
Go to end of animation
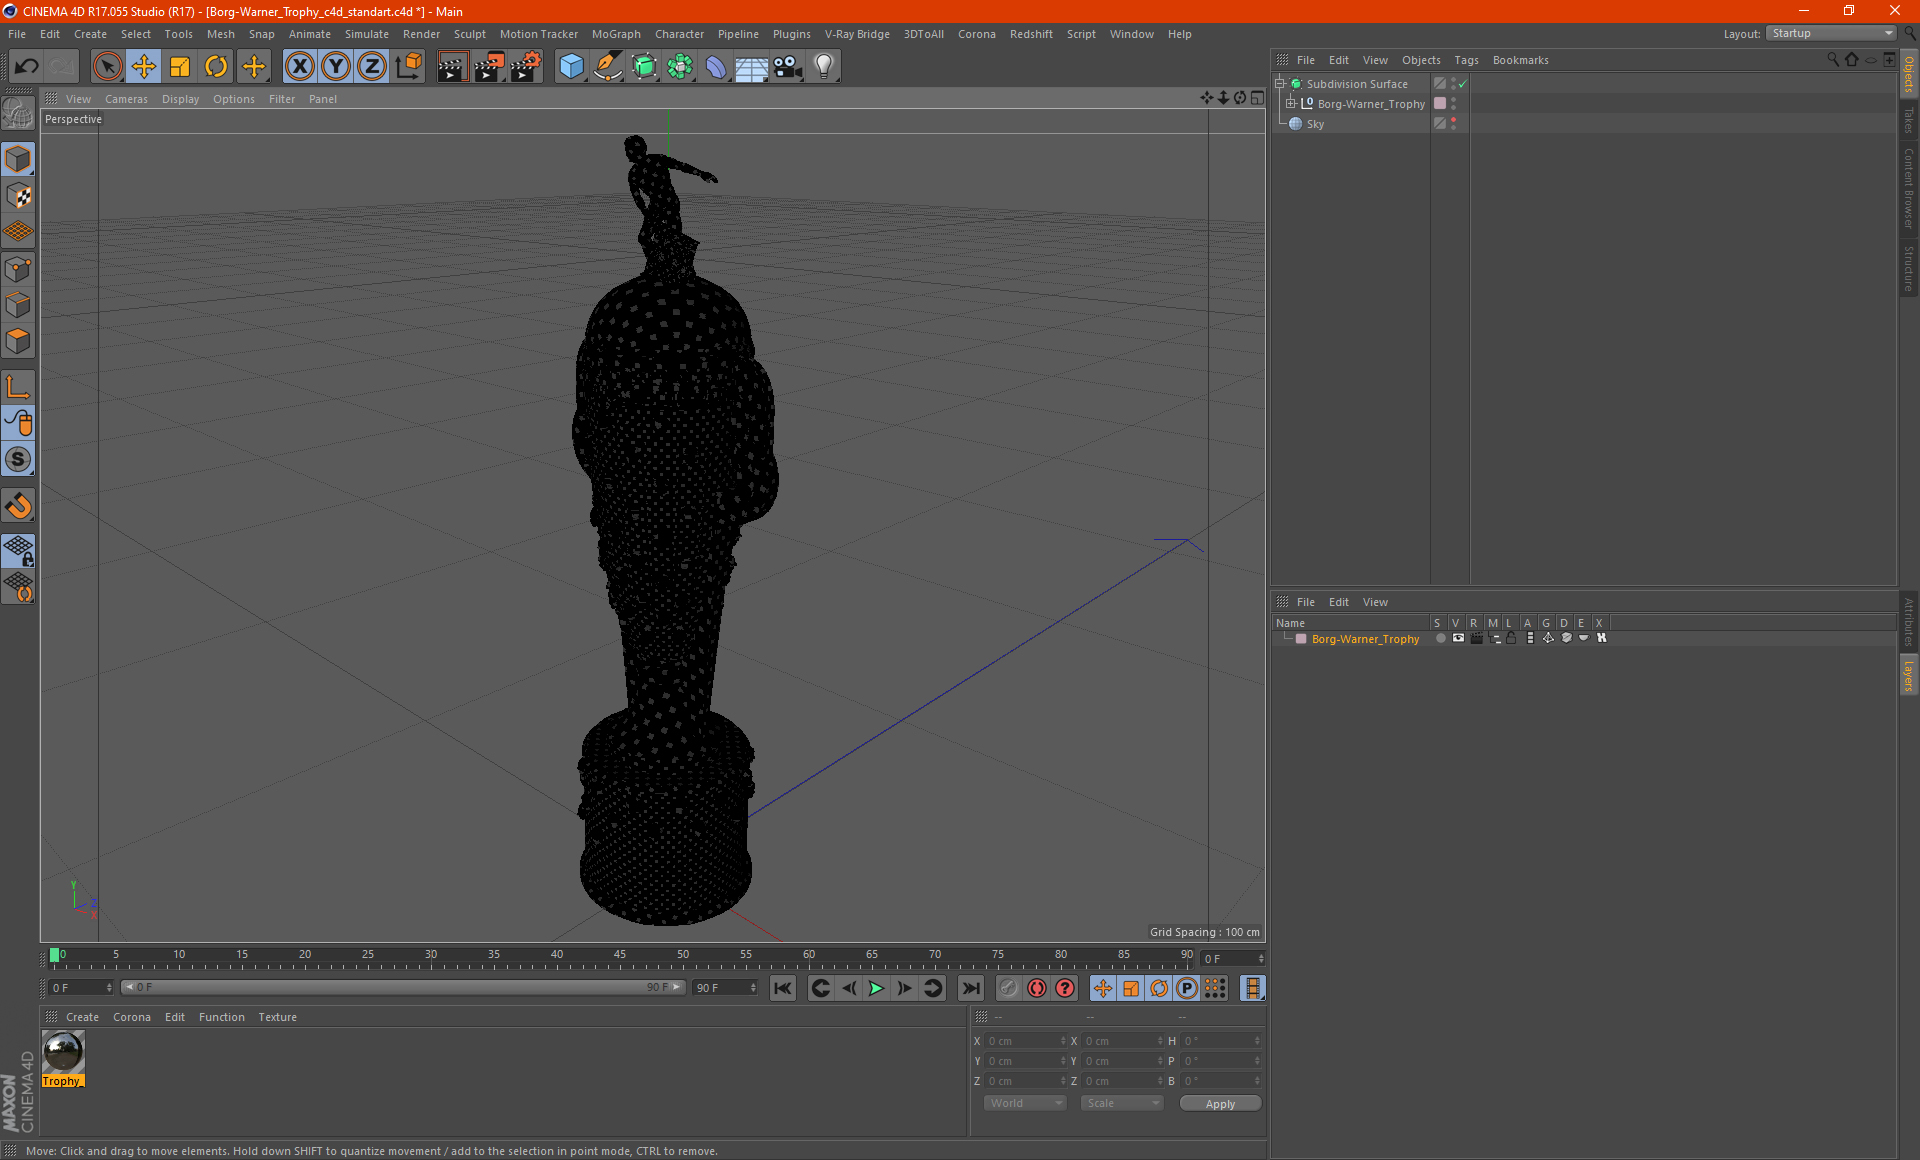click(970, 988)
